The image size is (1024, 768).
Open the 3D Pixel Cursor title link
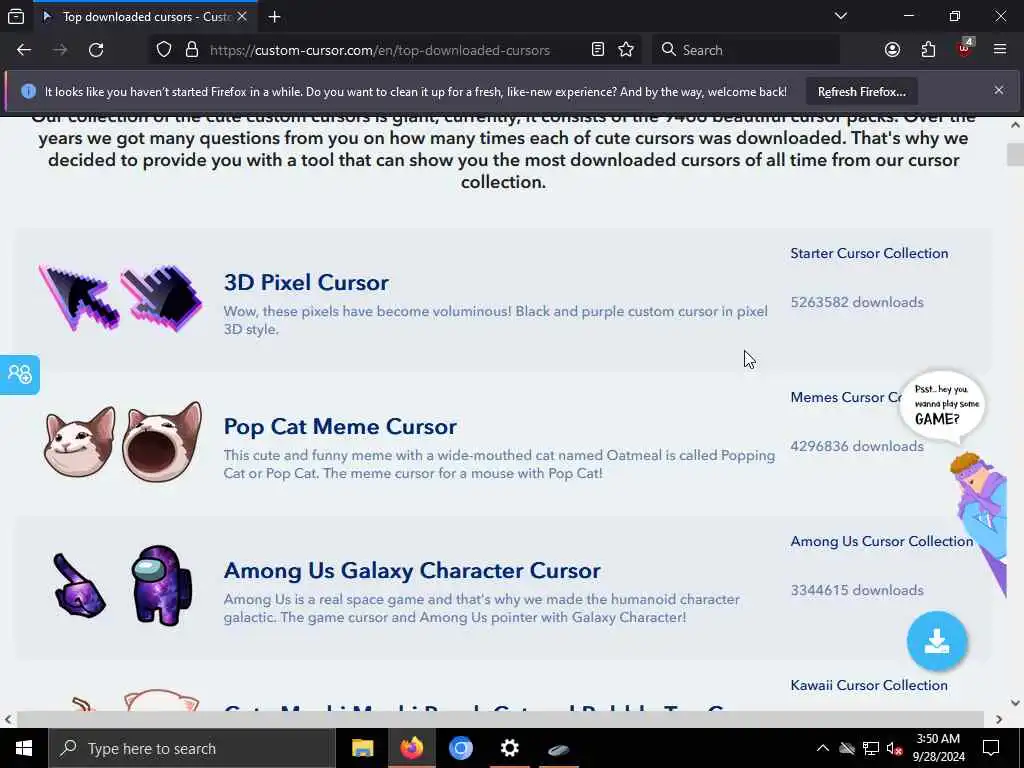point(306,282)
